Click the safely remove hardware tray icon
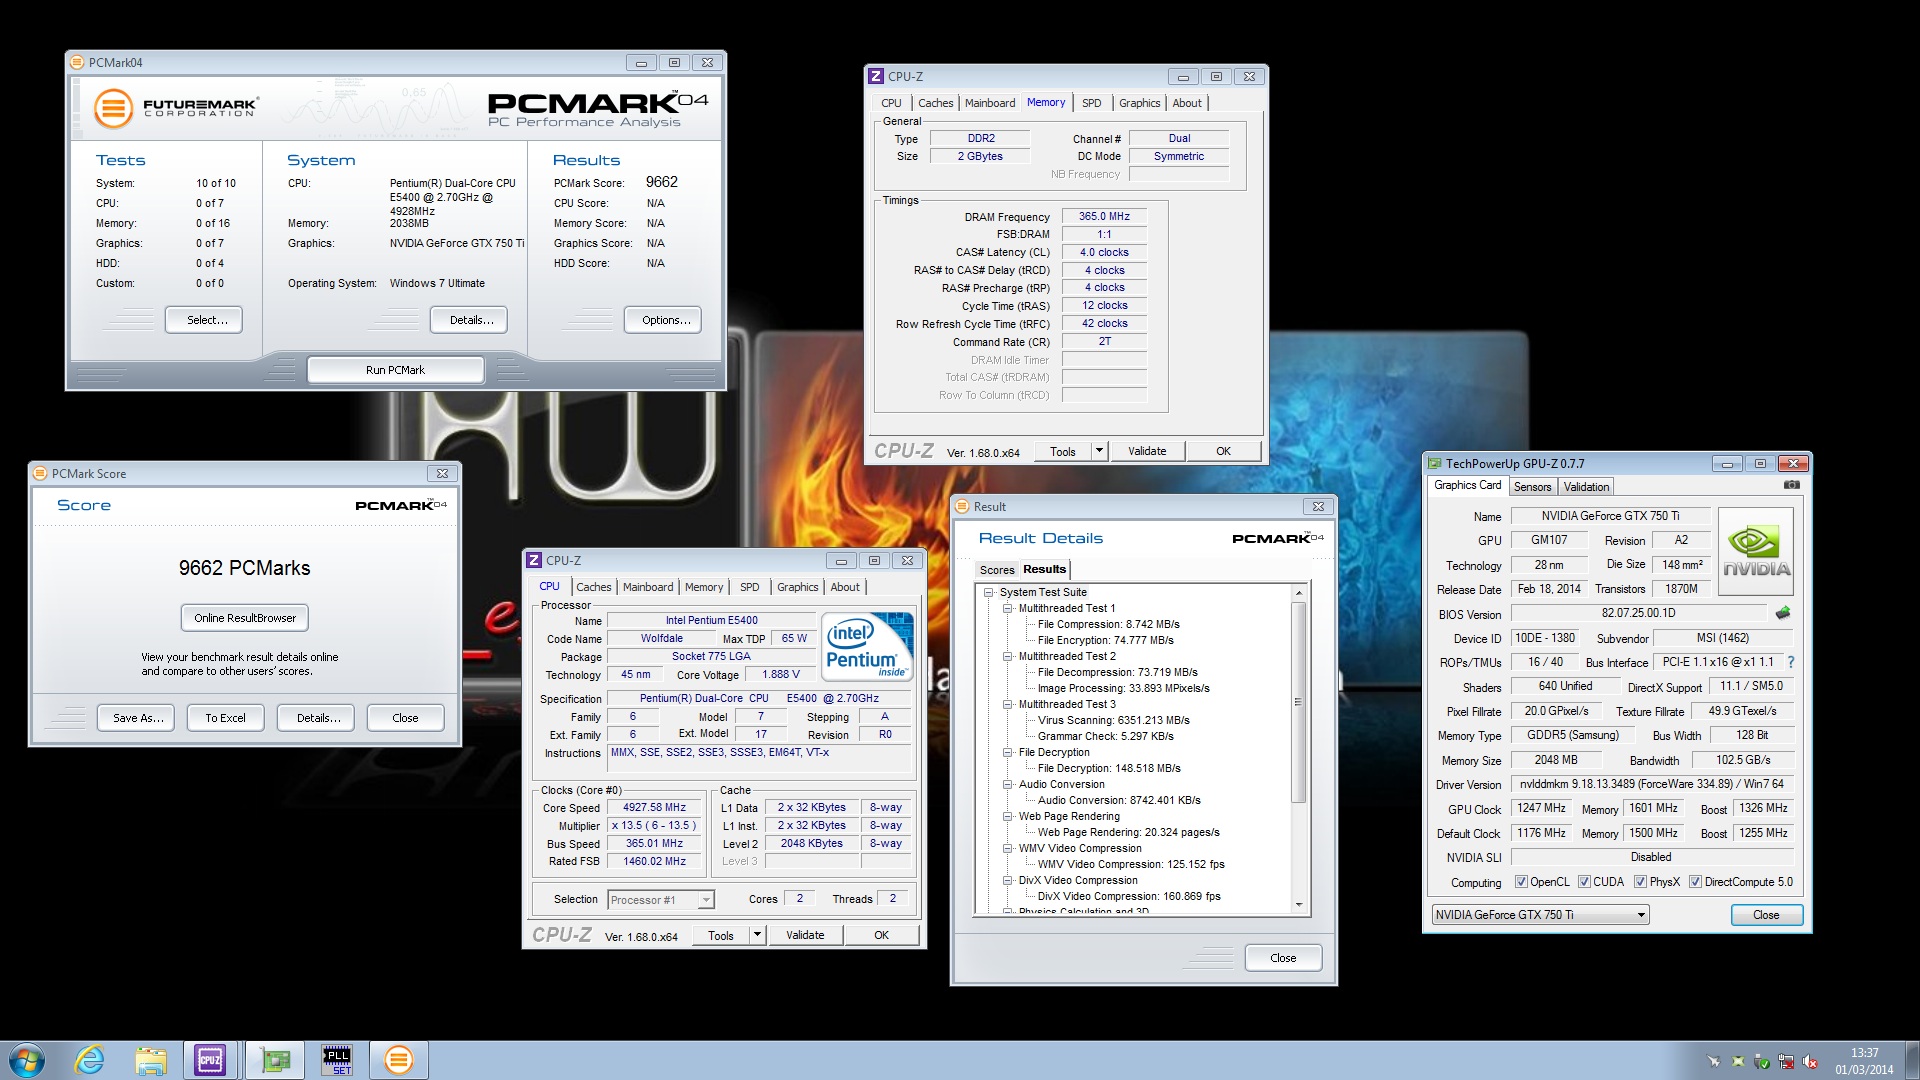Screen dimensions: 1920x1080 tap(1762, 1062)
